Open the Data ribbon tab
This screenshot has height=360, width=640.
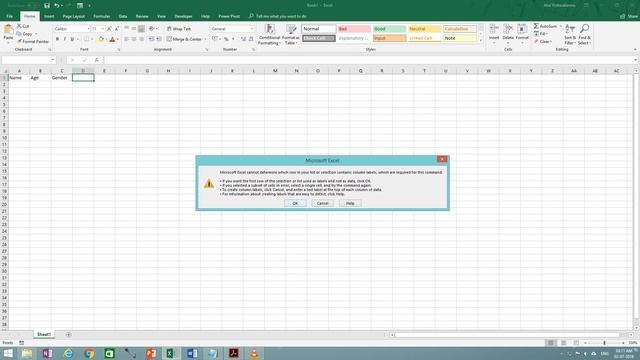coord(123,16)
